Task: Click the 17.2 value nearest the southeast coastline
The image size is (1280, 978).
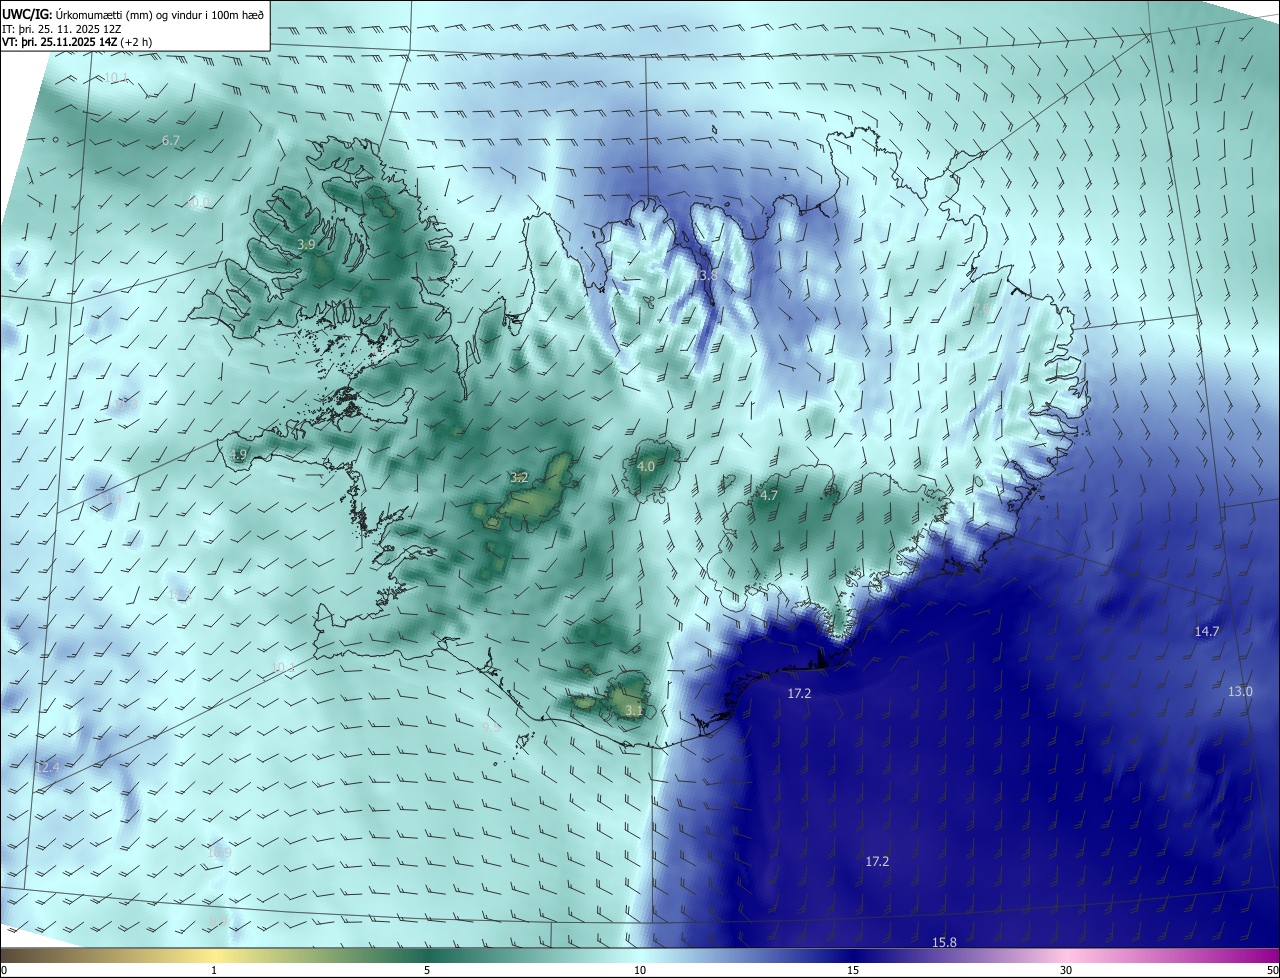Action: 799,693
